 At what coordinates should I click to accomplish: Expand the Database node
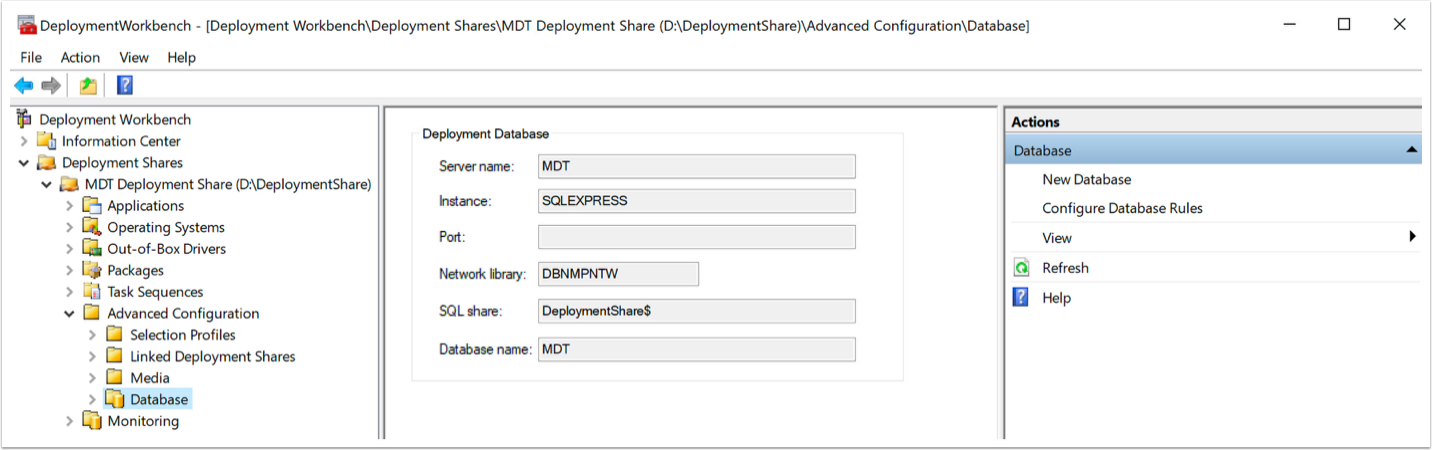[x=93, y=400]
